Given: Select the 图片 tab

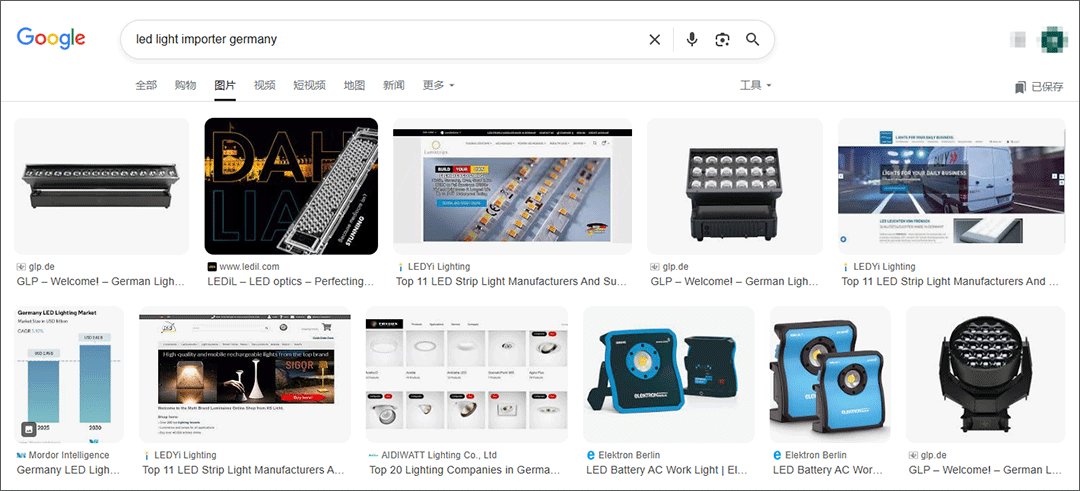Looking at the screenshot, I should (x=225, y=85).
